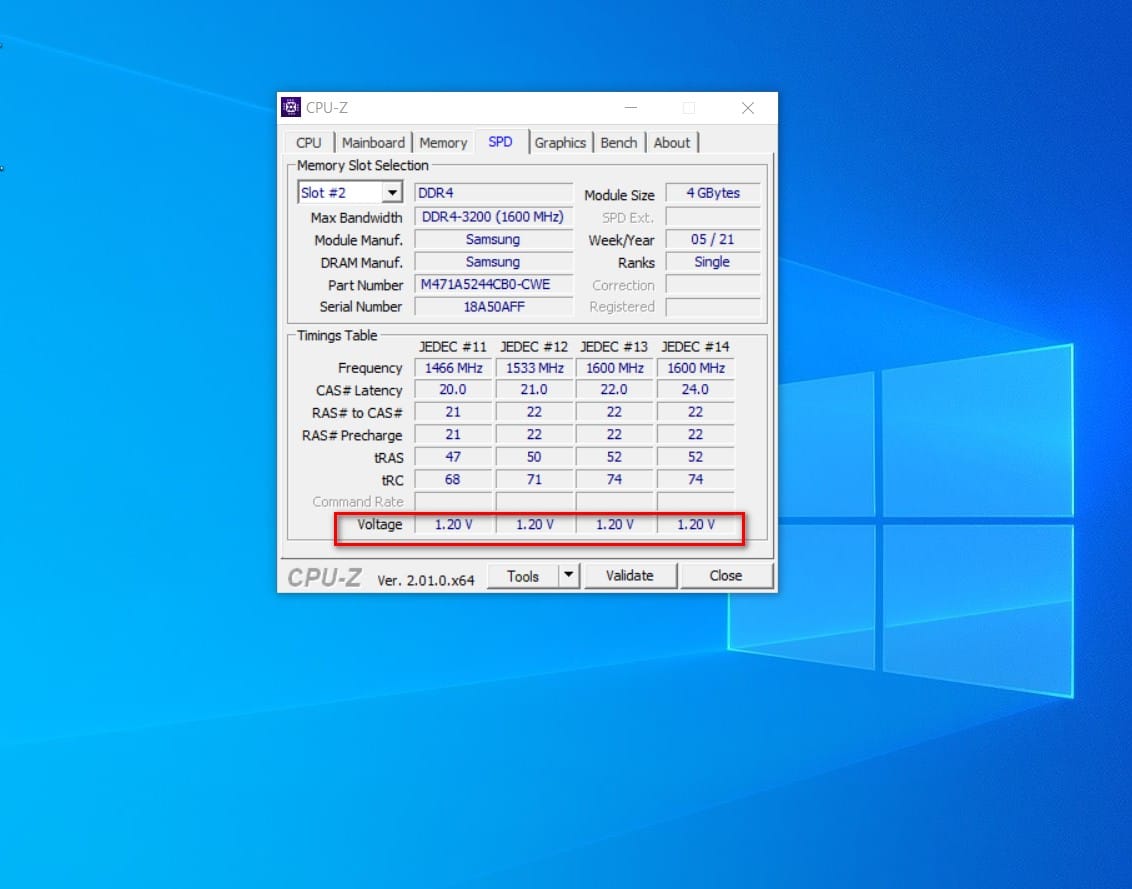Open the CPU tab
This screenshot has width=1132, height=889.
coord(309,143)
